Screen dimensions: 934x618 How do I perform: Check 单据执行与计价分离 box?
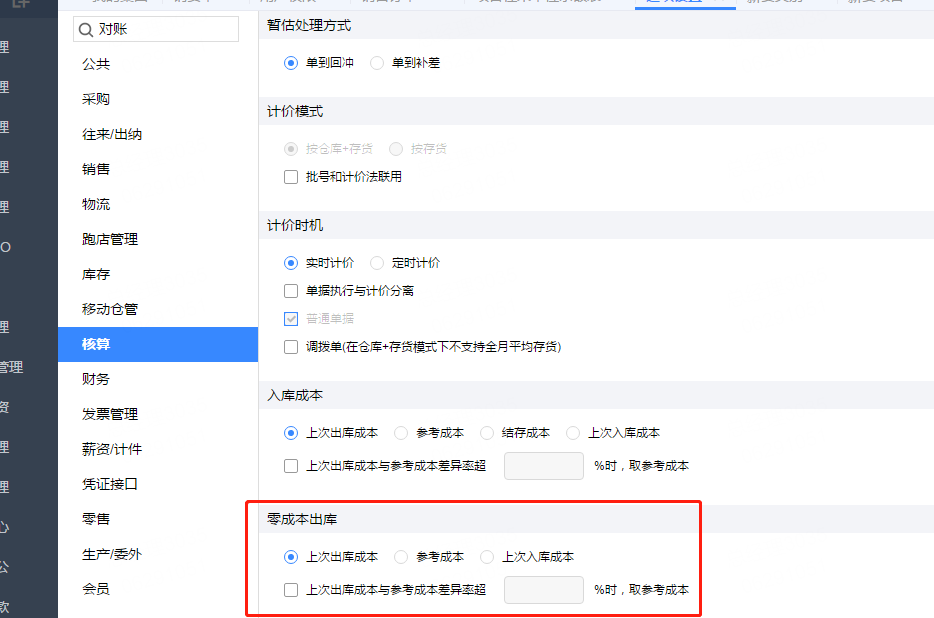pos(291,291)
